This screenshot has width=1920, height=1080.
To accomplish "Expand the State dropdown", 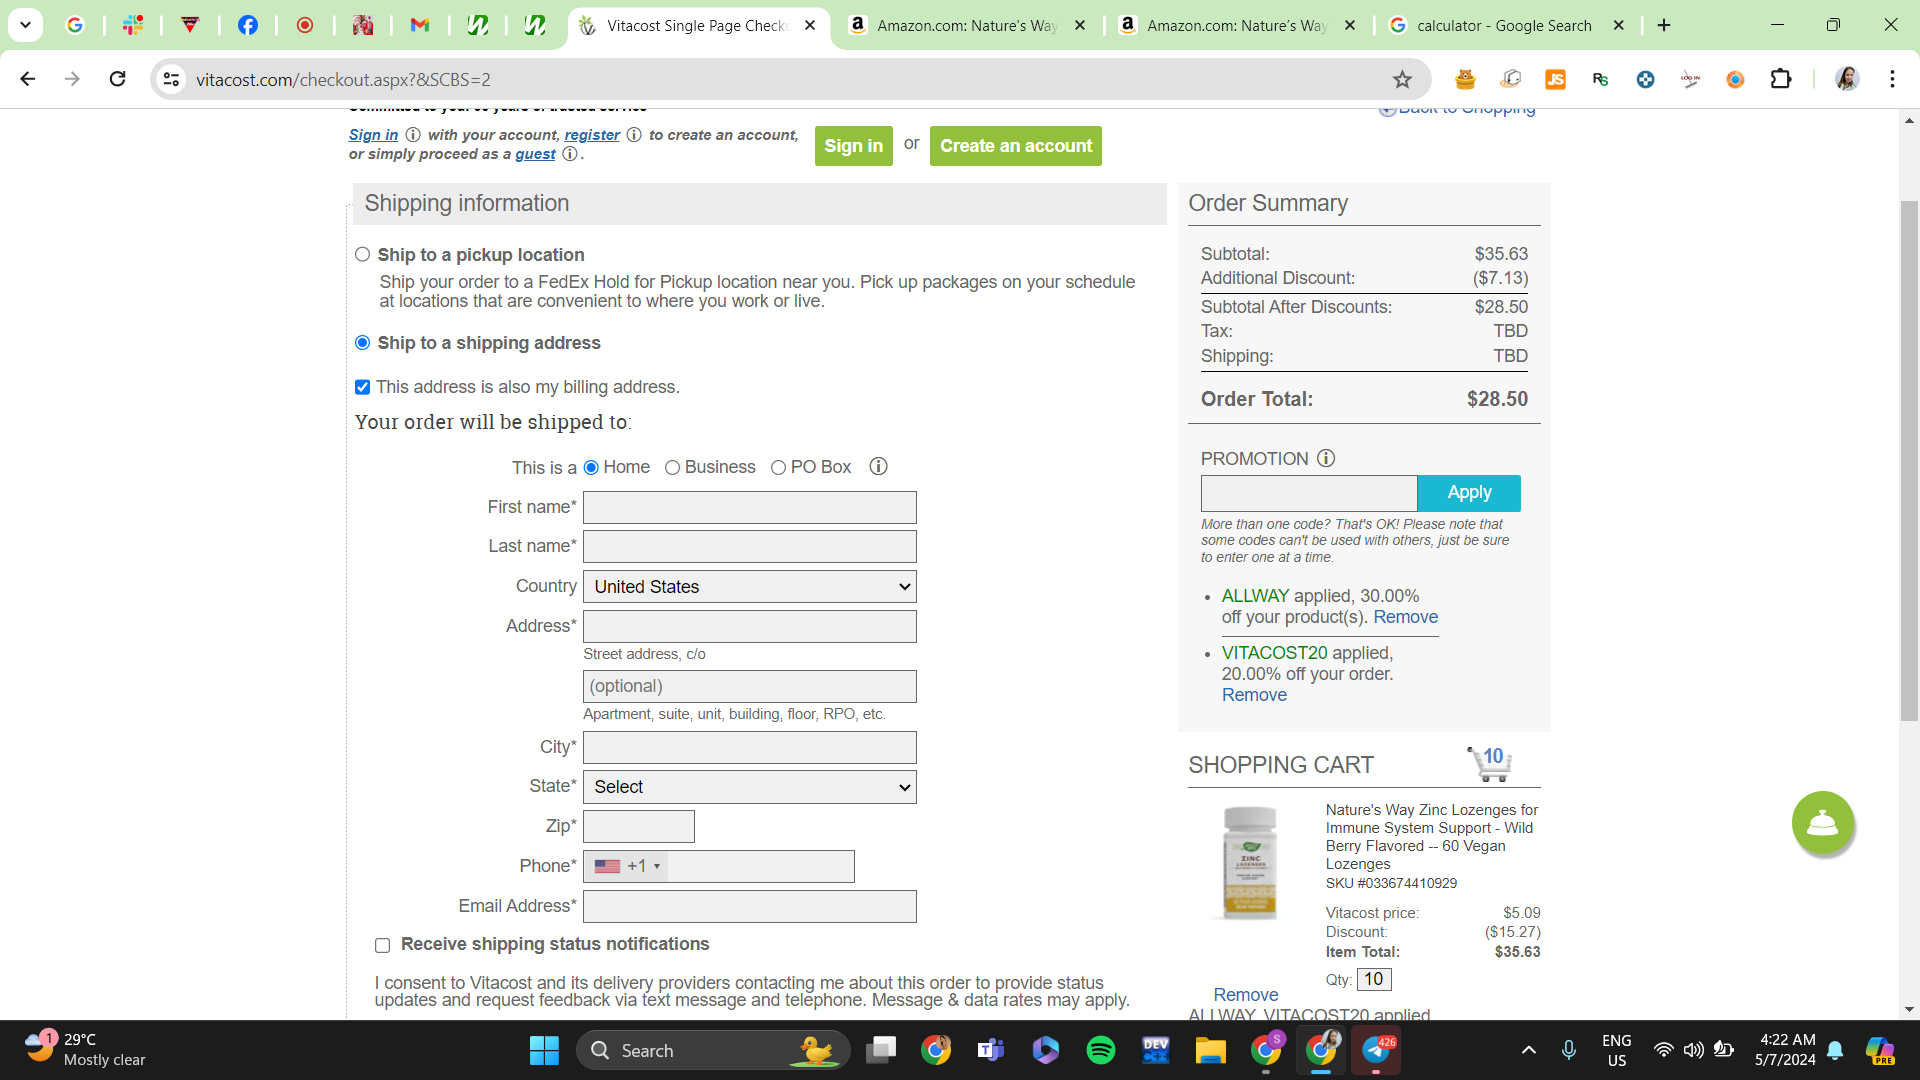I will [x=749, y=787].
